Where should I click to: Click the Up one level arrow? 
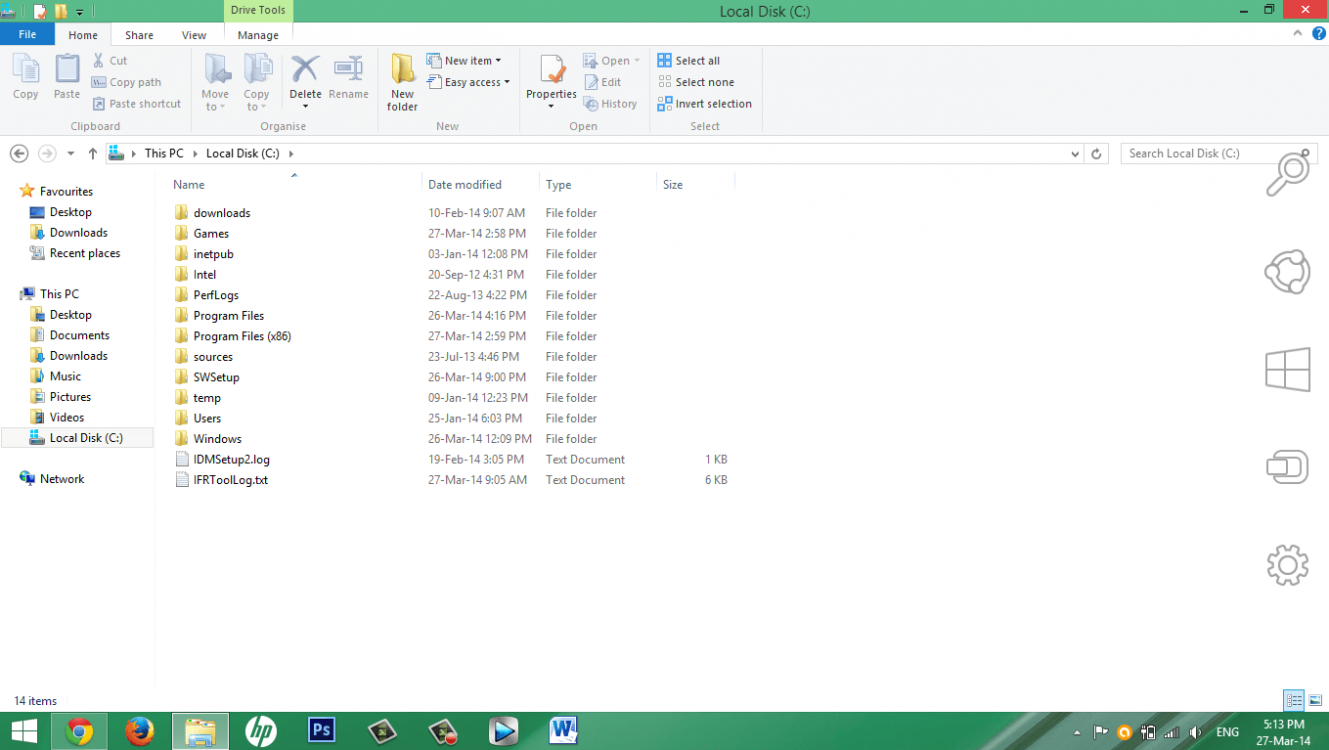point(93,154)
